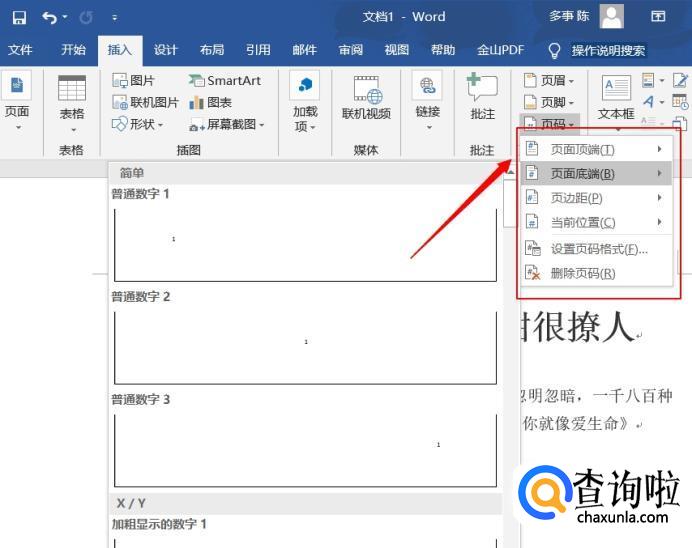The width and height of the screenshot is (692, 548).
Task: Choose 页面底端(B) menu item
Action: pos(596,173)
